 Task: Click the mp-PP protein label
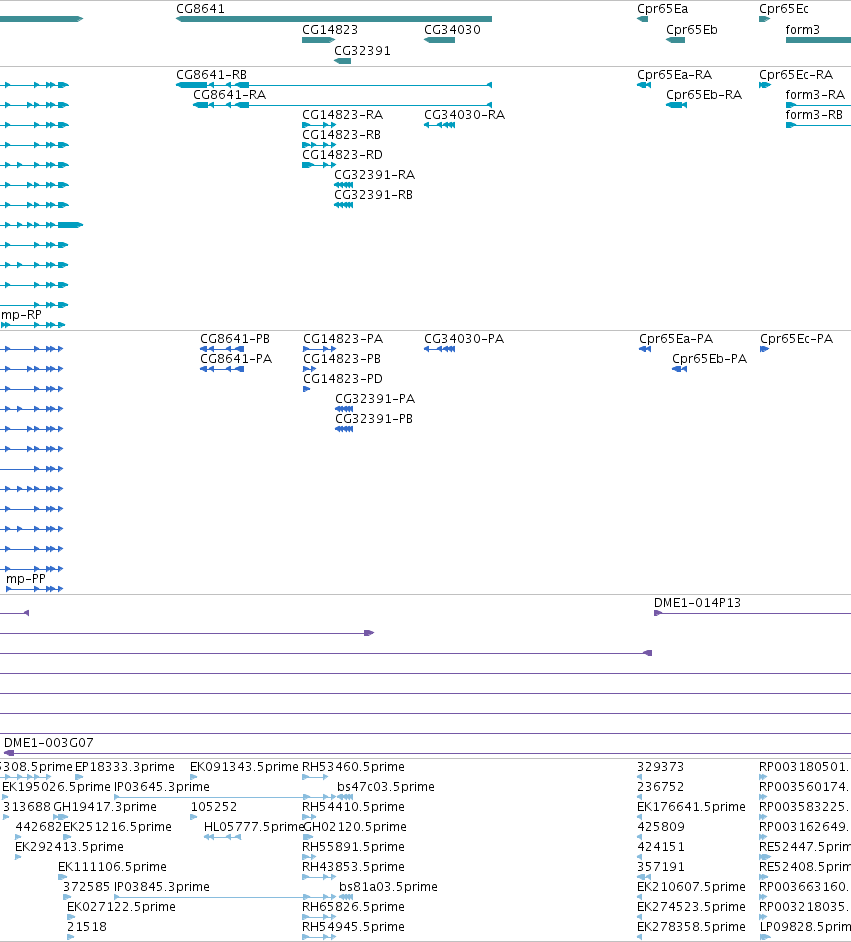(x=26, y=579)
